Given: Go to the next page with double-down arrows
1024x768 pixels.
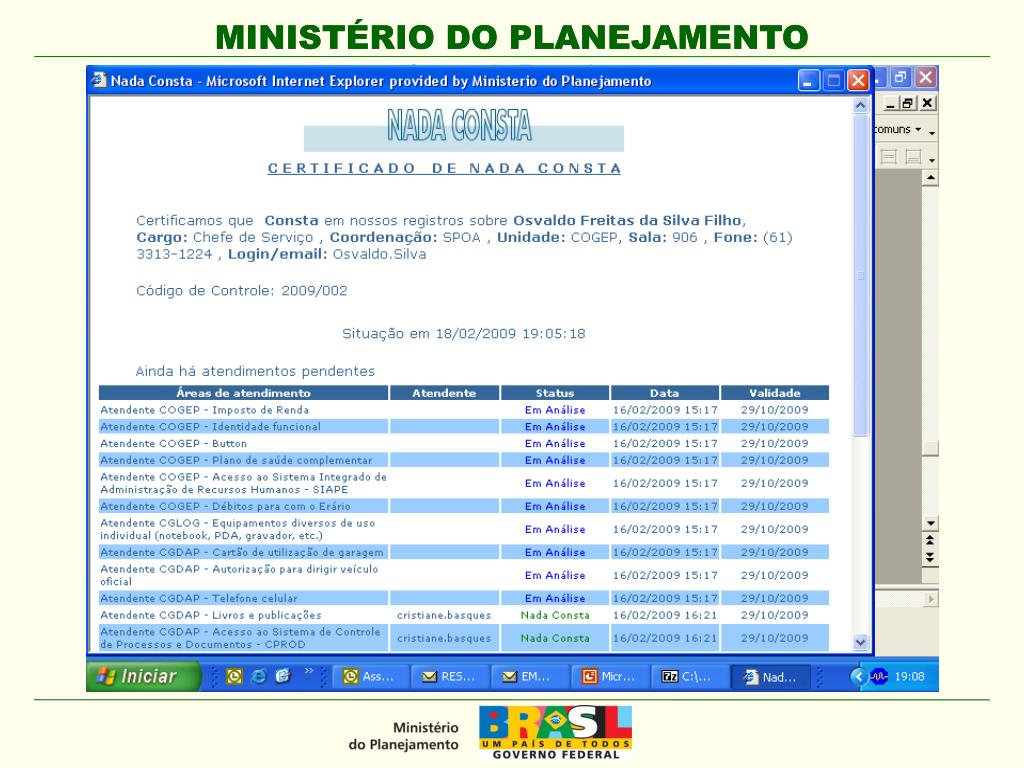Looking at the screenshot, I should 930,558.
